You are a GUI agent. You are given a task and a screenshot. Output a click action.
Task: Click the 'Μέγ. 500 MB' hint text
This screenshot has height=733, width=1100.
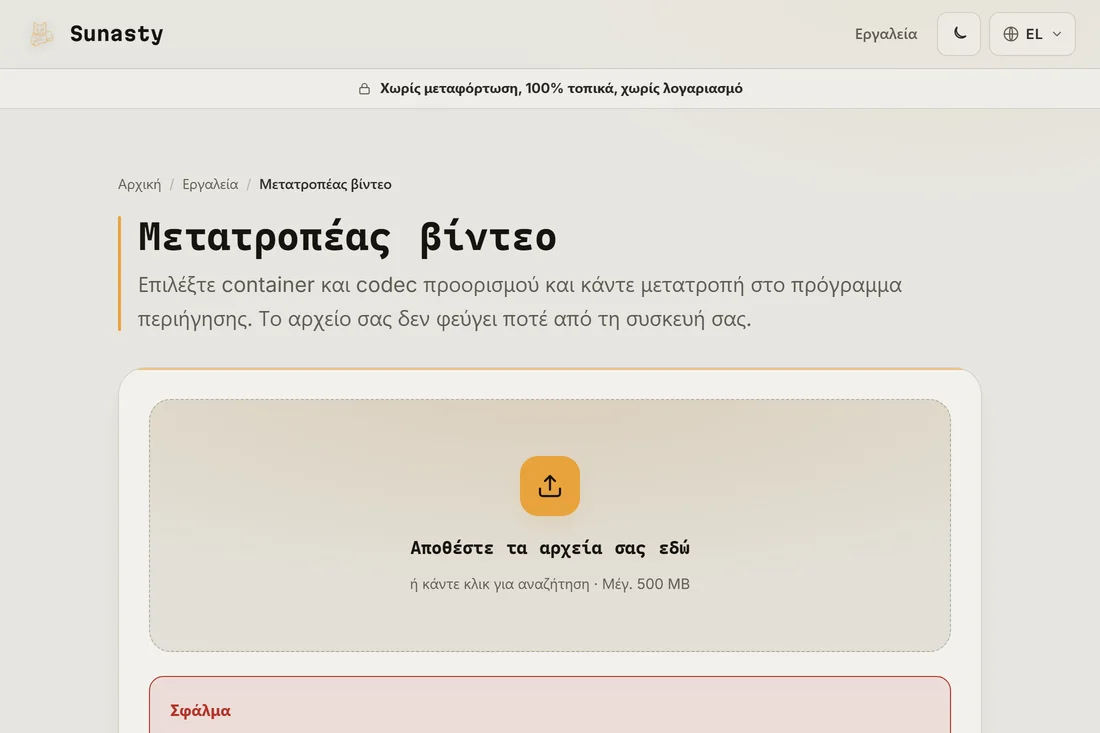tap(645, 584)
